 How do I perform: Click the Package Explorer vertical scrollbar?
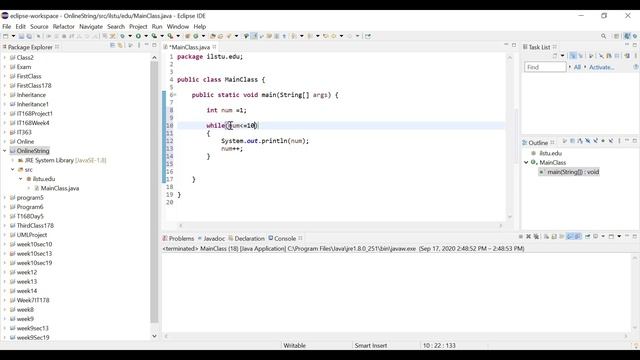154,192
